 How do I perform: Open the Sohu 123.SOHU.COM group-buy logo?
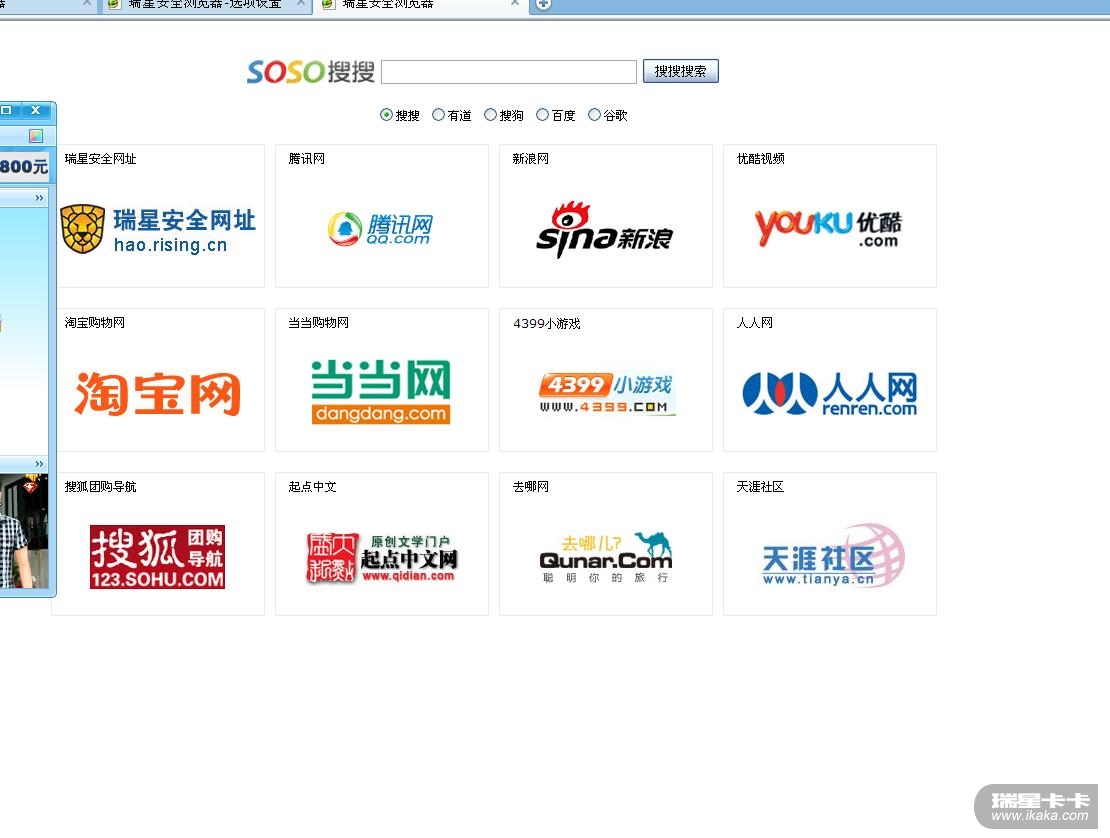(x=157, y=556)
